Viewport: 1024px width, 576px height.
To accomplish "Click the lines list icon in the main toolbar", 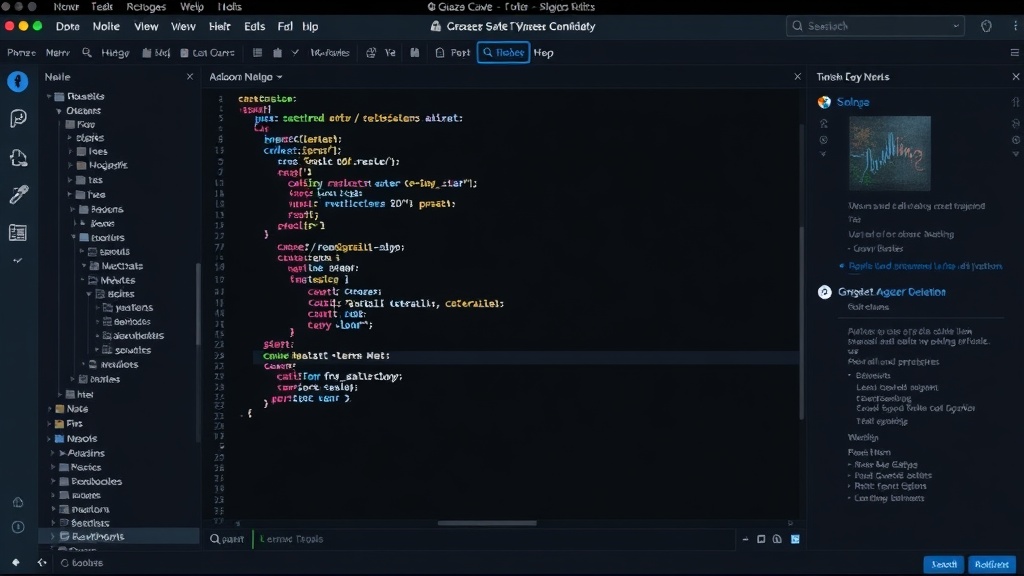I will point(257,52).
